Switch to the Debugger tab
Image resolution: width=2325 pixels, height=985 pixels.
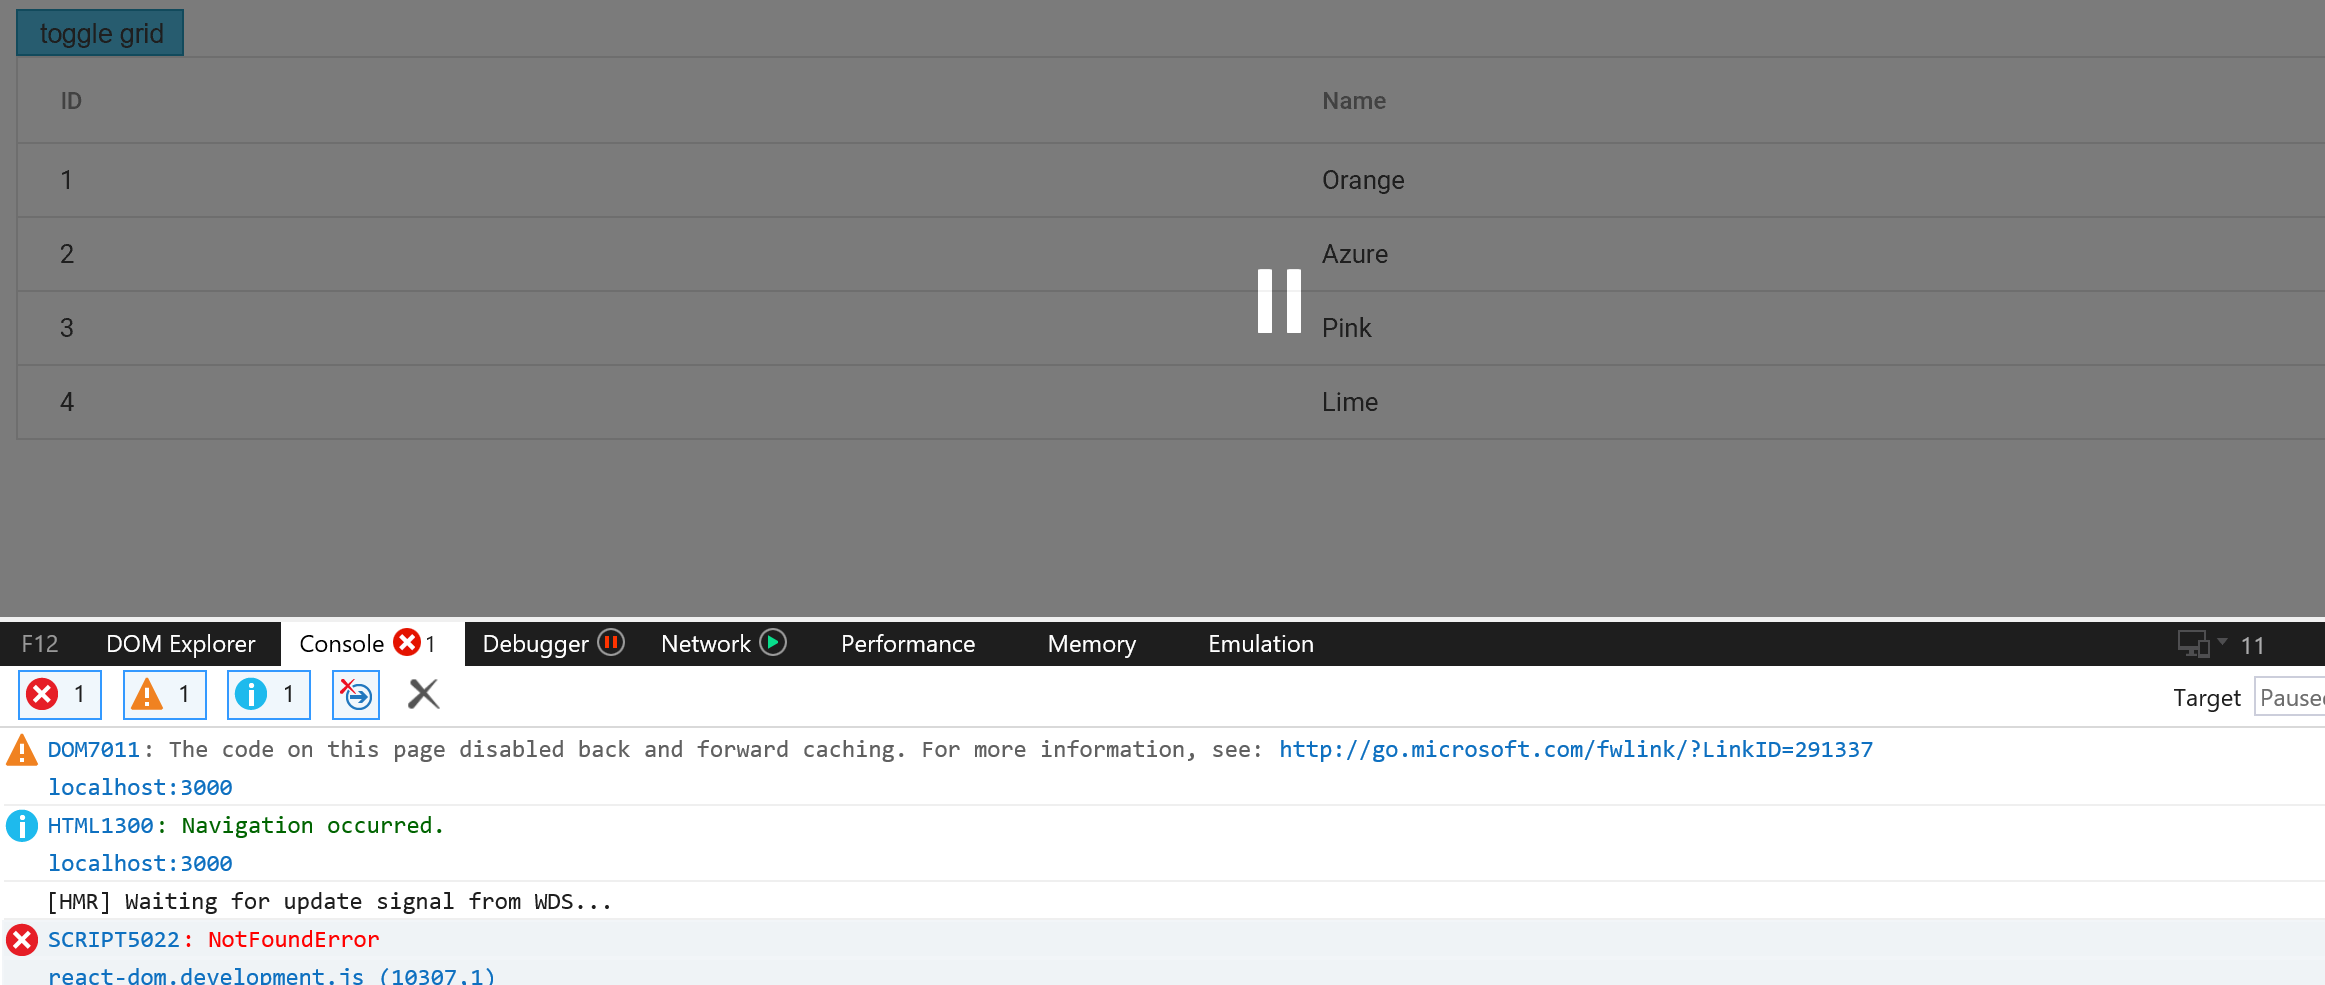pos(537,644)
